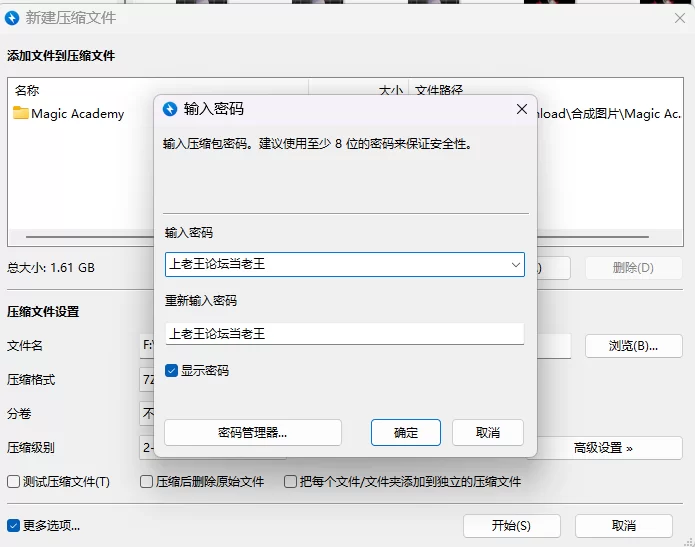Open the 分卷 dropdown in main window
This screenshot has width=695, height=547.
147,414
